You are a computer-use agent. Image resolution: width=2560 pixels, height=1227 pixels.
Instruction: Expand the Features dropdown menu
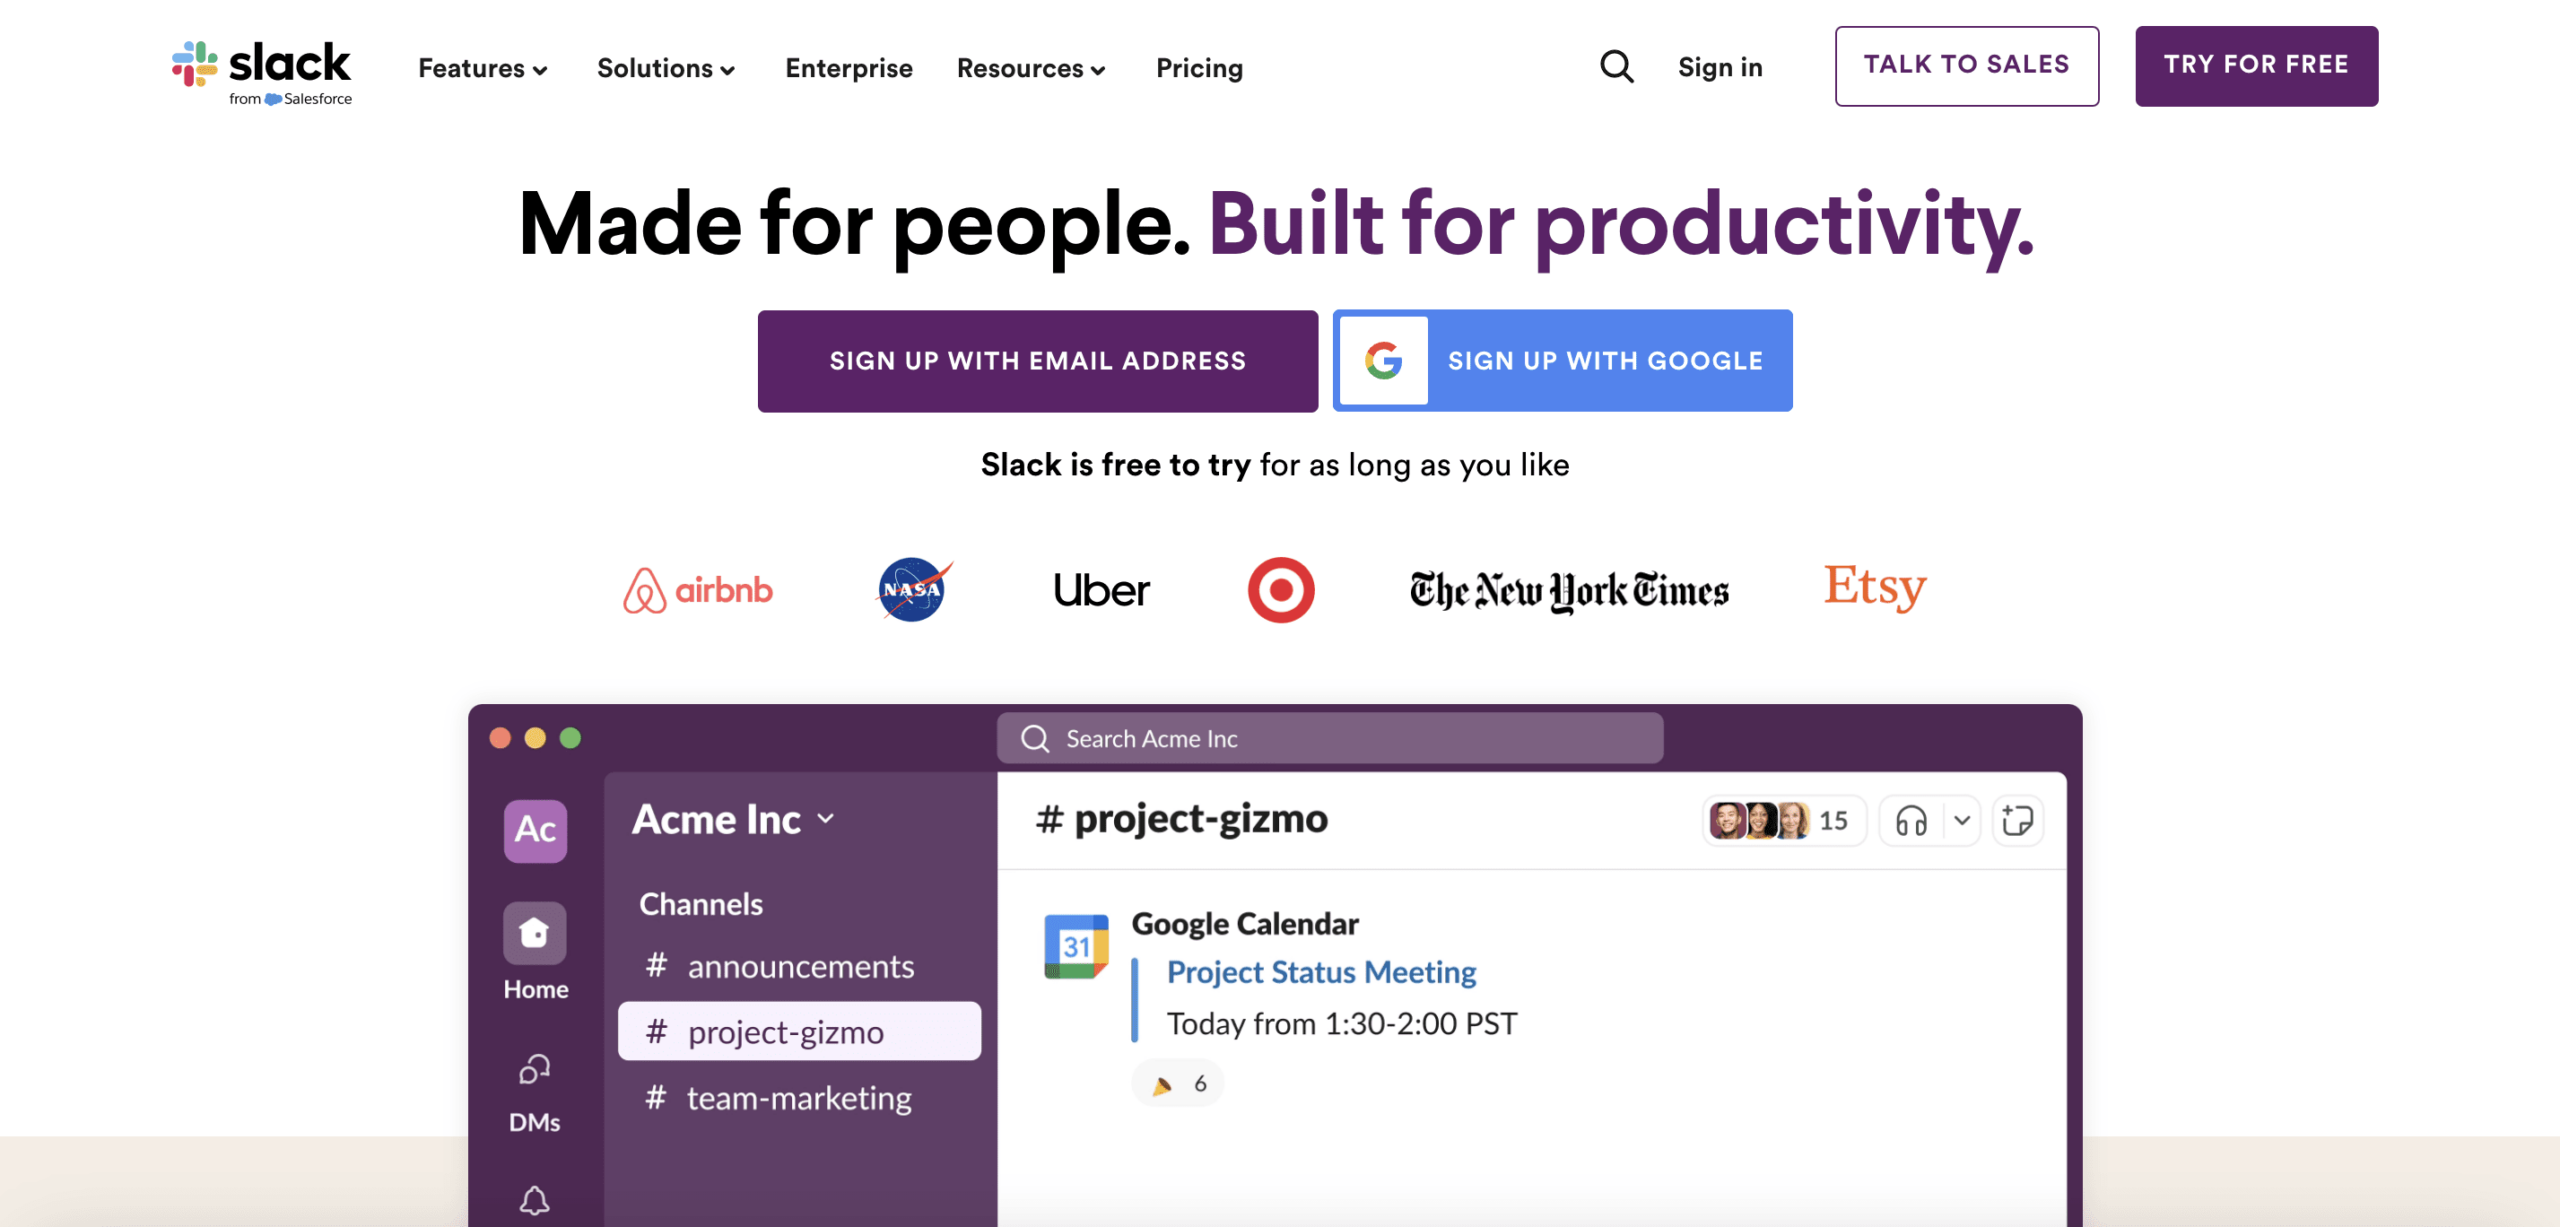480,67
